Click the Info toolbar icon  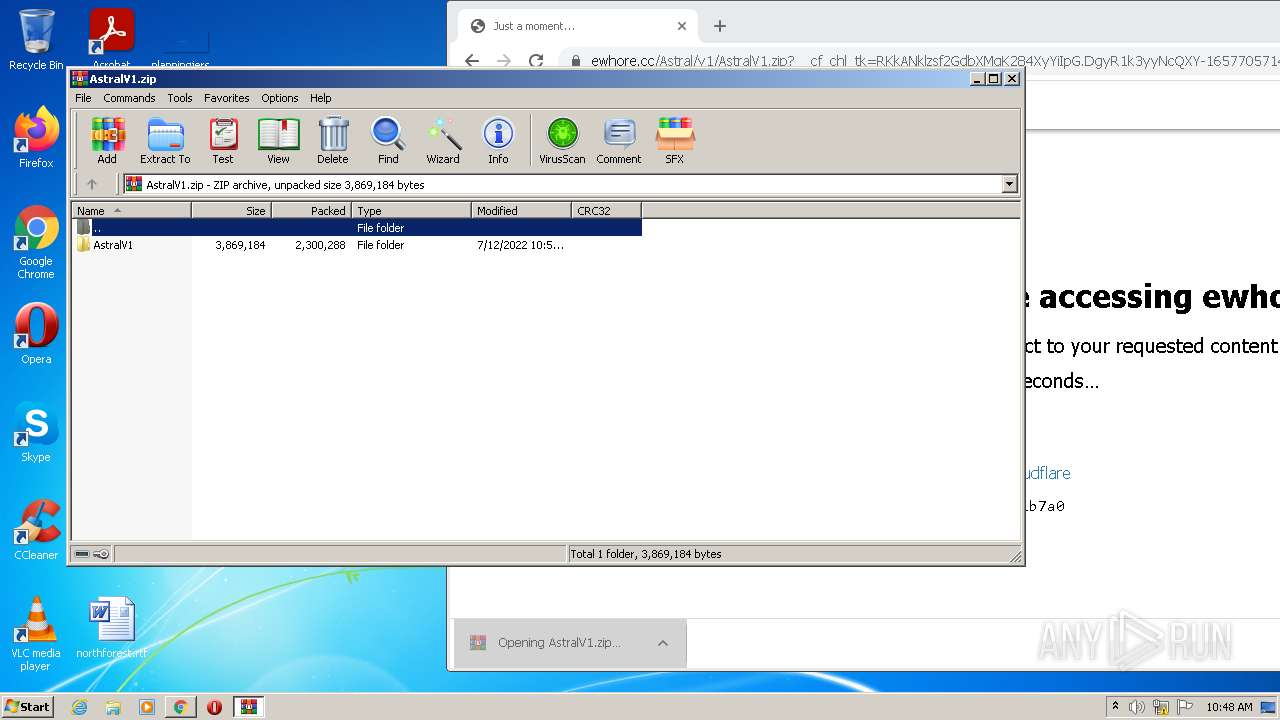click(x=498, y=141)
